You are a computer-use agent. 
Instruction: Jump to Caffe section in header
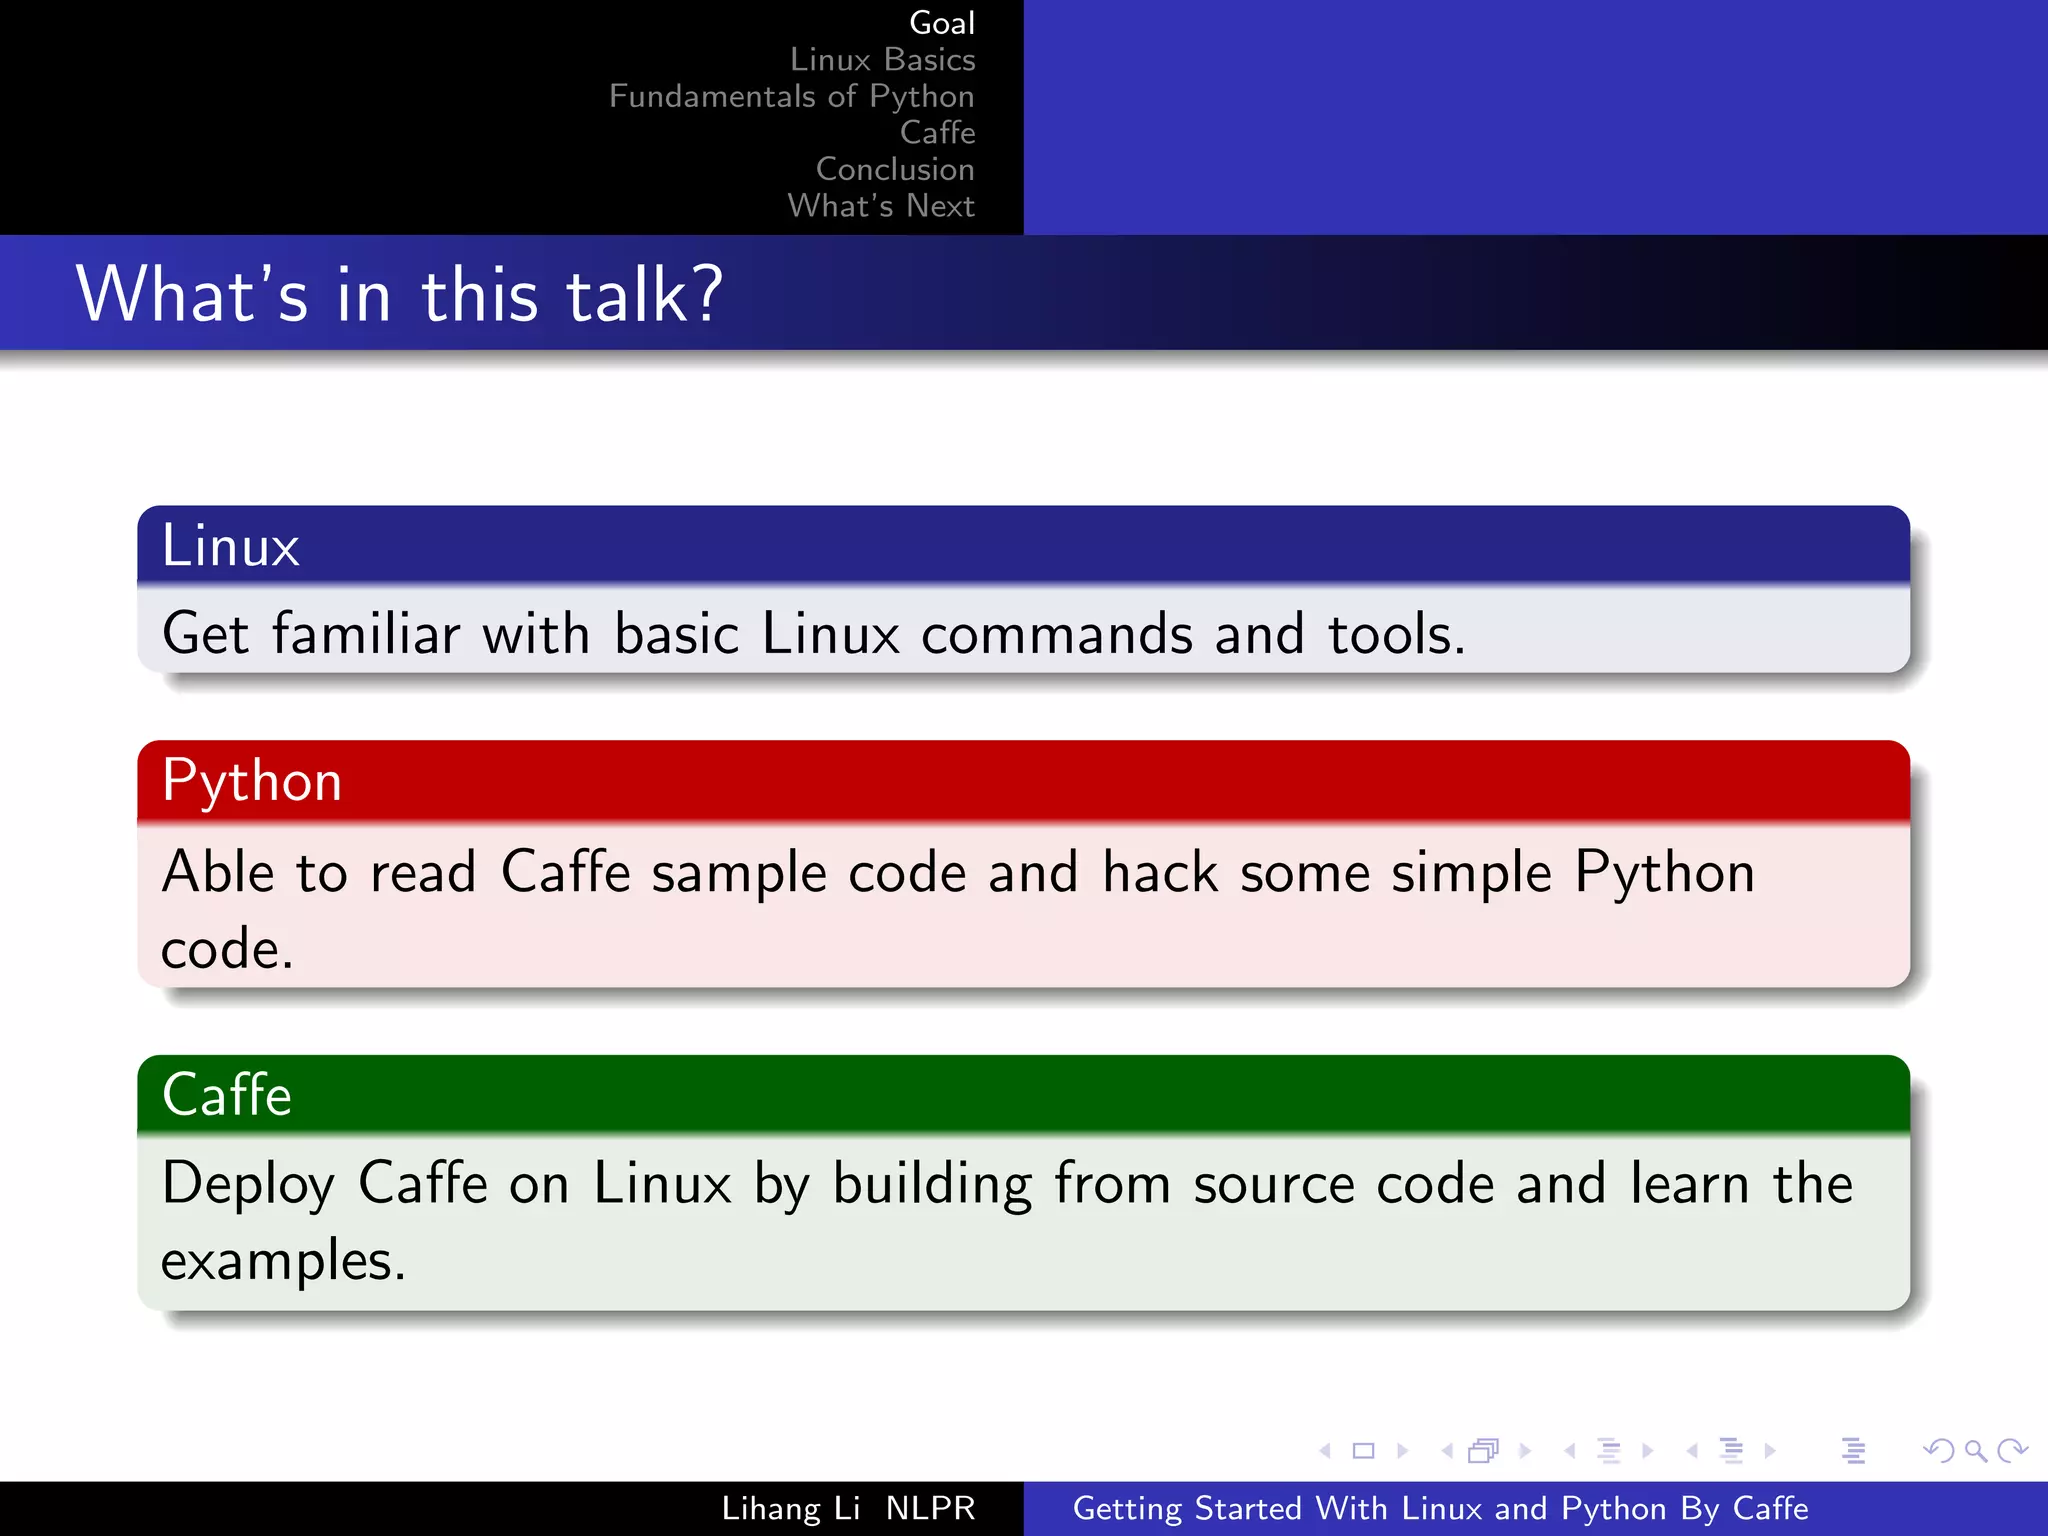point(938,132)
